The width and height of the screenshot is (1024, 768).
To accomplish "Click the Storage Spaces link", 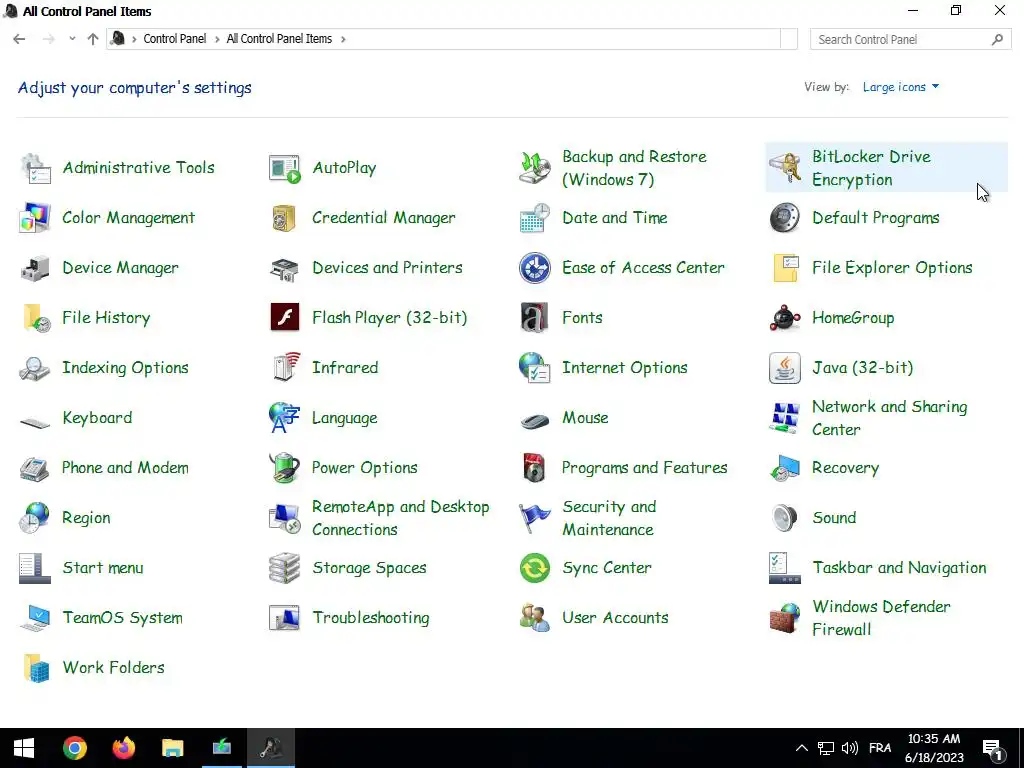I will [x=369, y=568].
